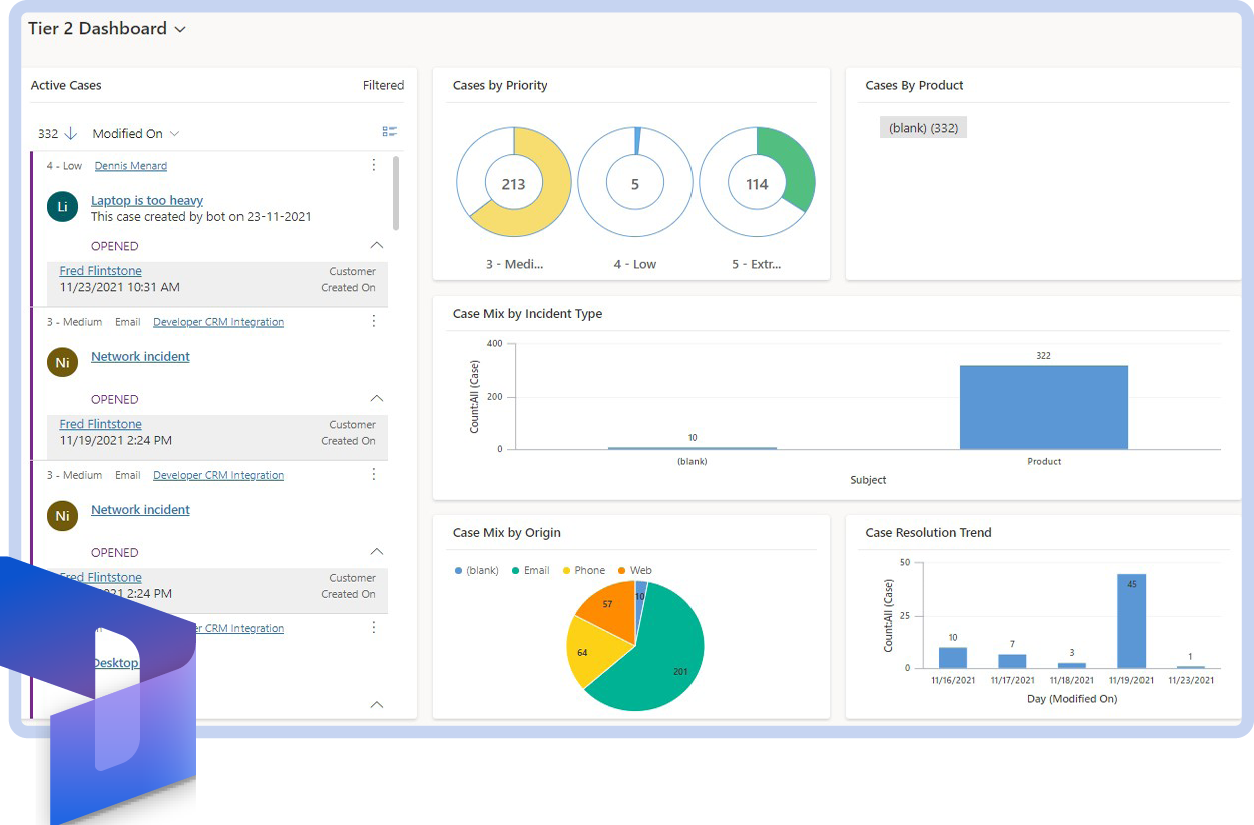Collapse the Laptop is too heavy case details
The width and height of the screenshot is (1254, 825).
click(x=376, y=245)
